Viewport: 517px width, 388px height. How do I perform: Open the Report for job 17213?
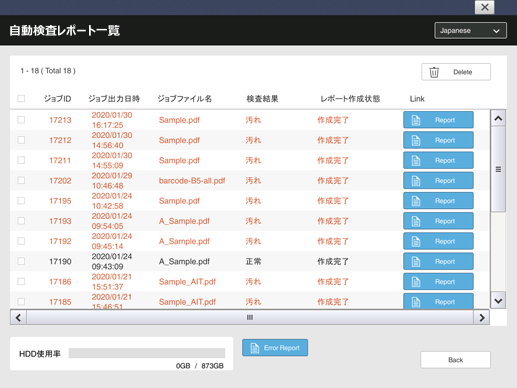click(x=438, y=120)
